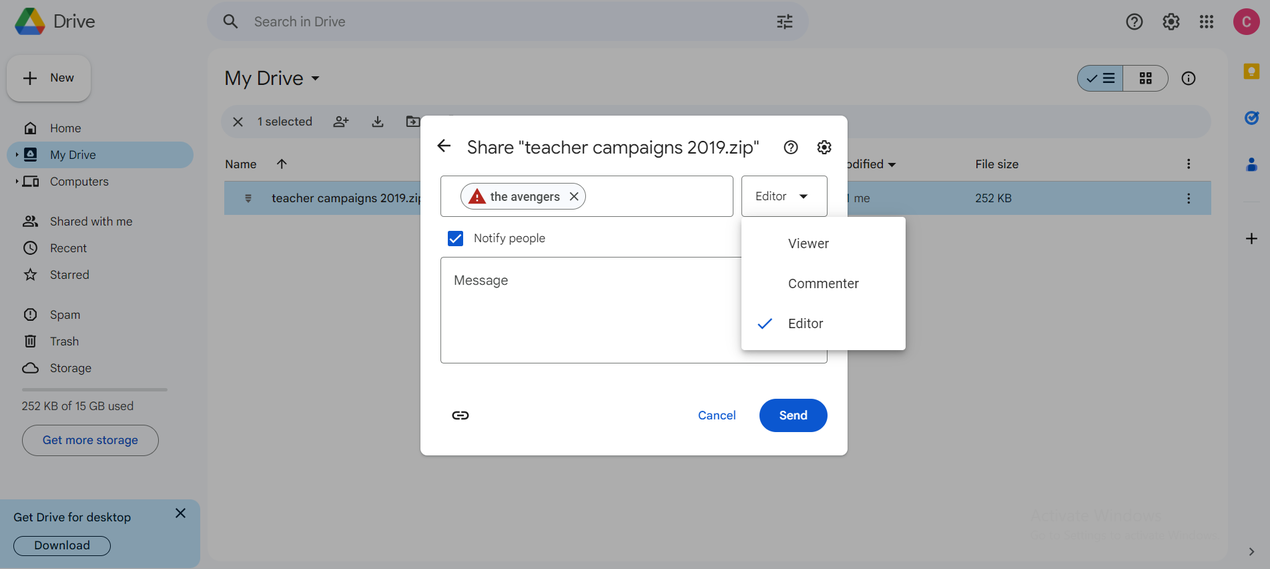
Task: Clear the selection with the X icon
Action: point(238,122)
